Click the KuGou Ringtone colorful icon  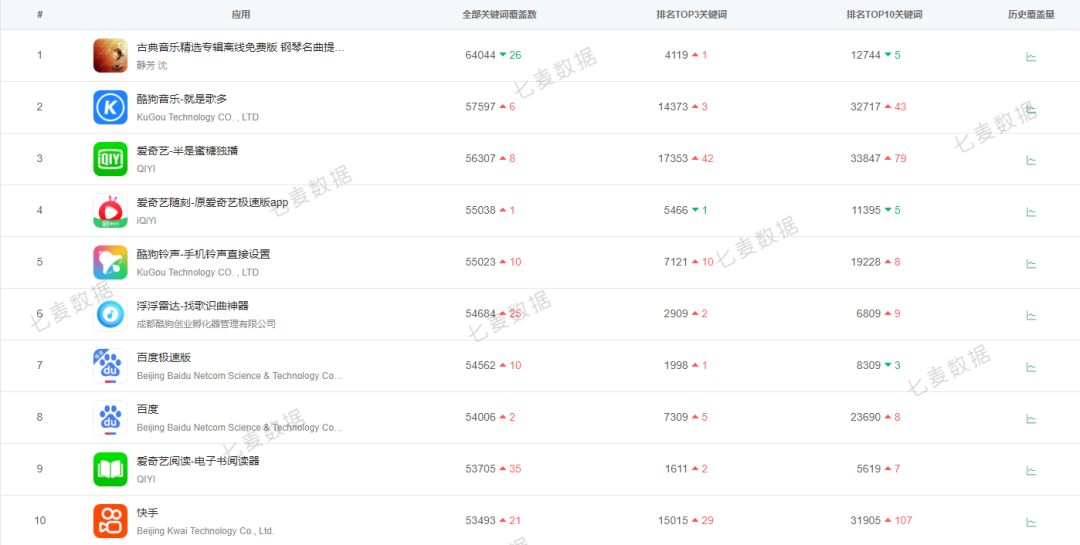[x=110, y=262]
